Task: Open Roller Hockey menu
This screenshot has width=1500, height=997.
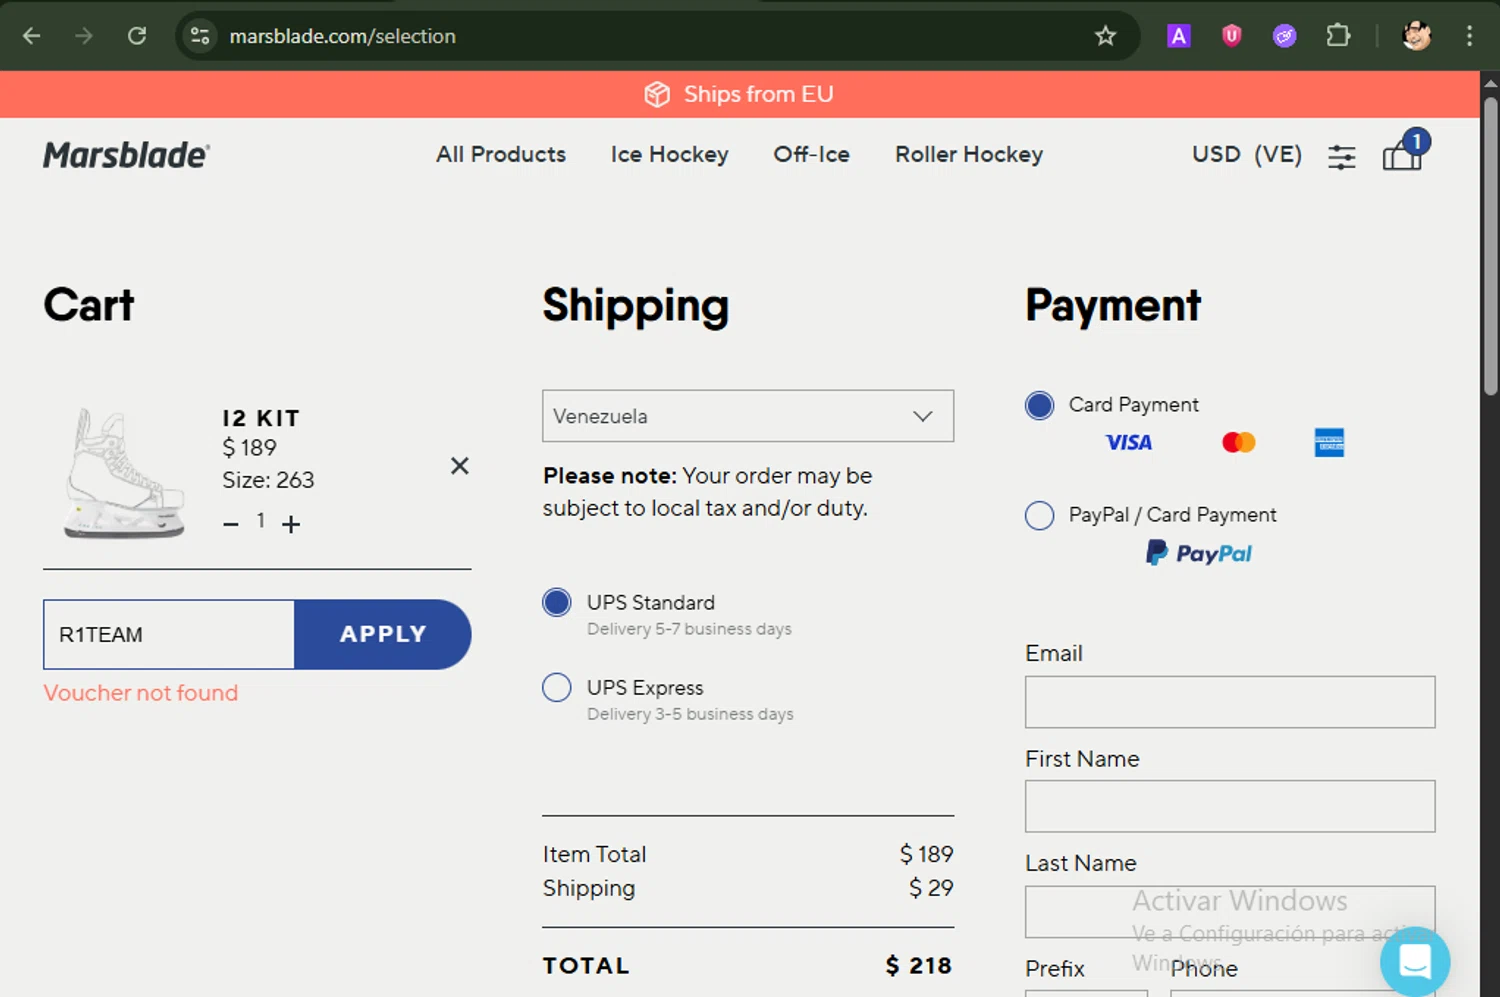Action: coord(969,155)
